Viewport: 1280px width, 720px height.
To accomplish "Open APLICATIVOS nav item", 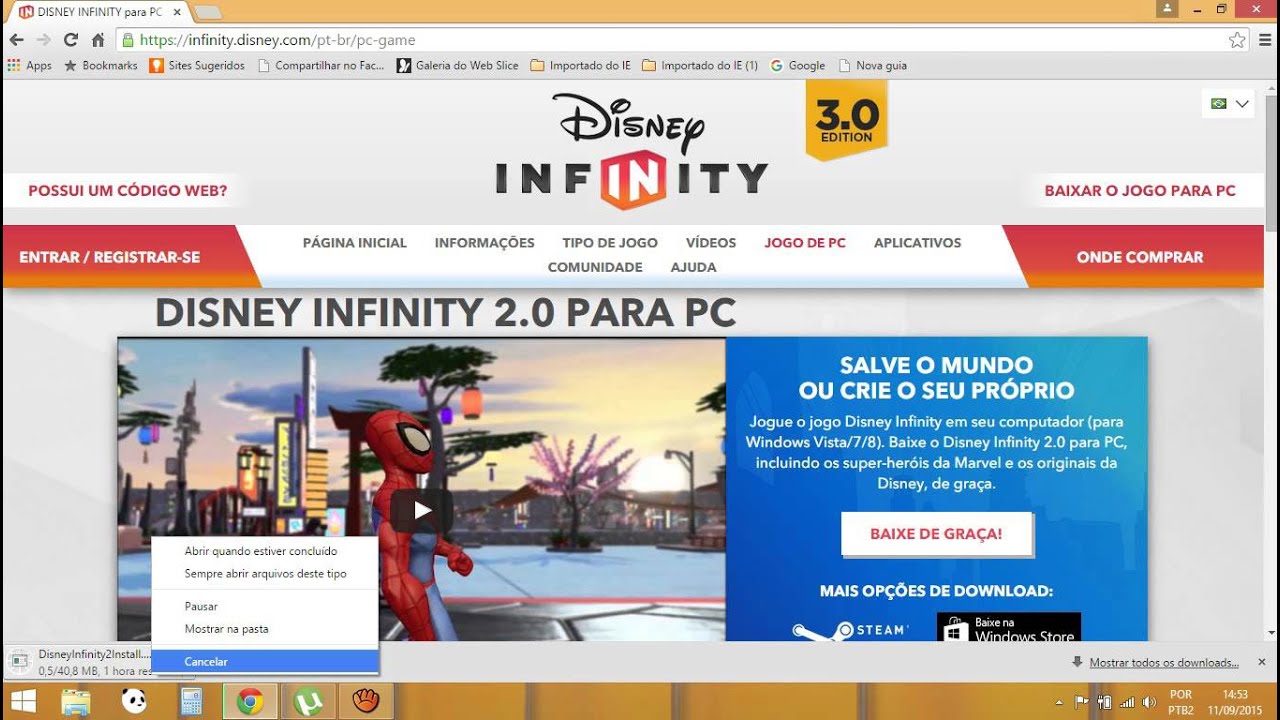I will [917, 243].
